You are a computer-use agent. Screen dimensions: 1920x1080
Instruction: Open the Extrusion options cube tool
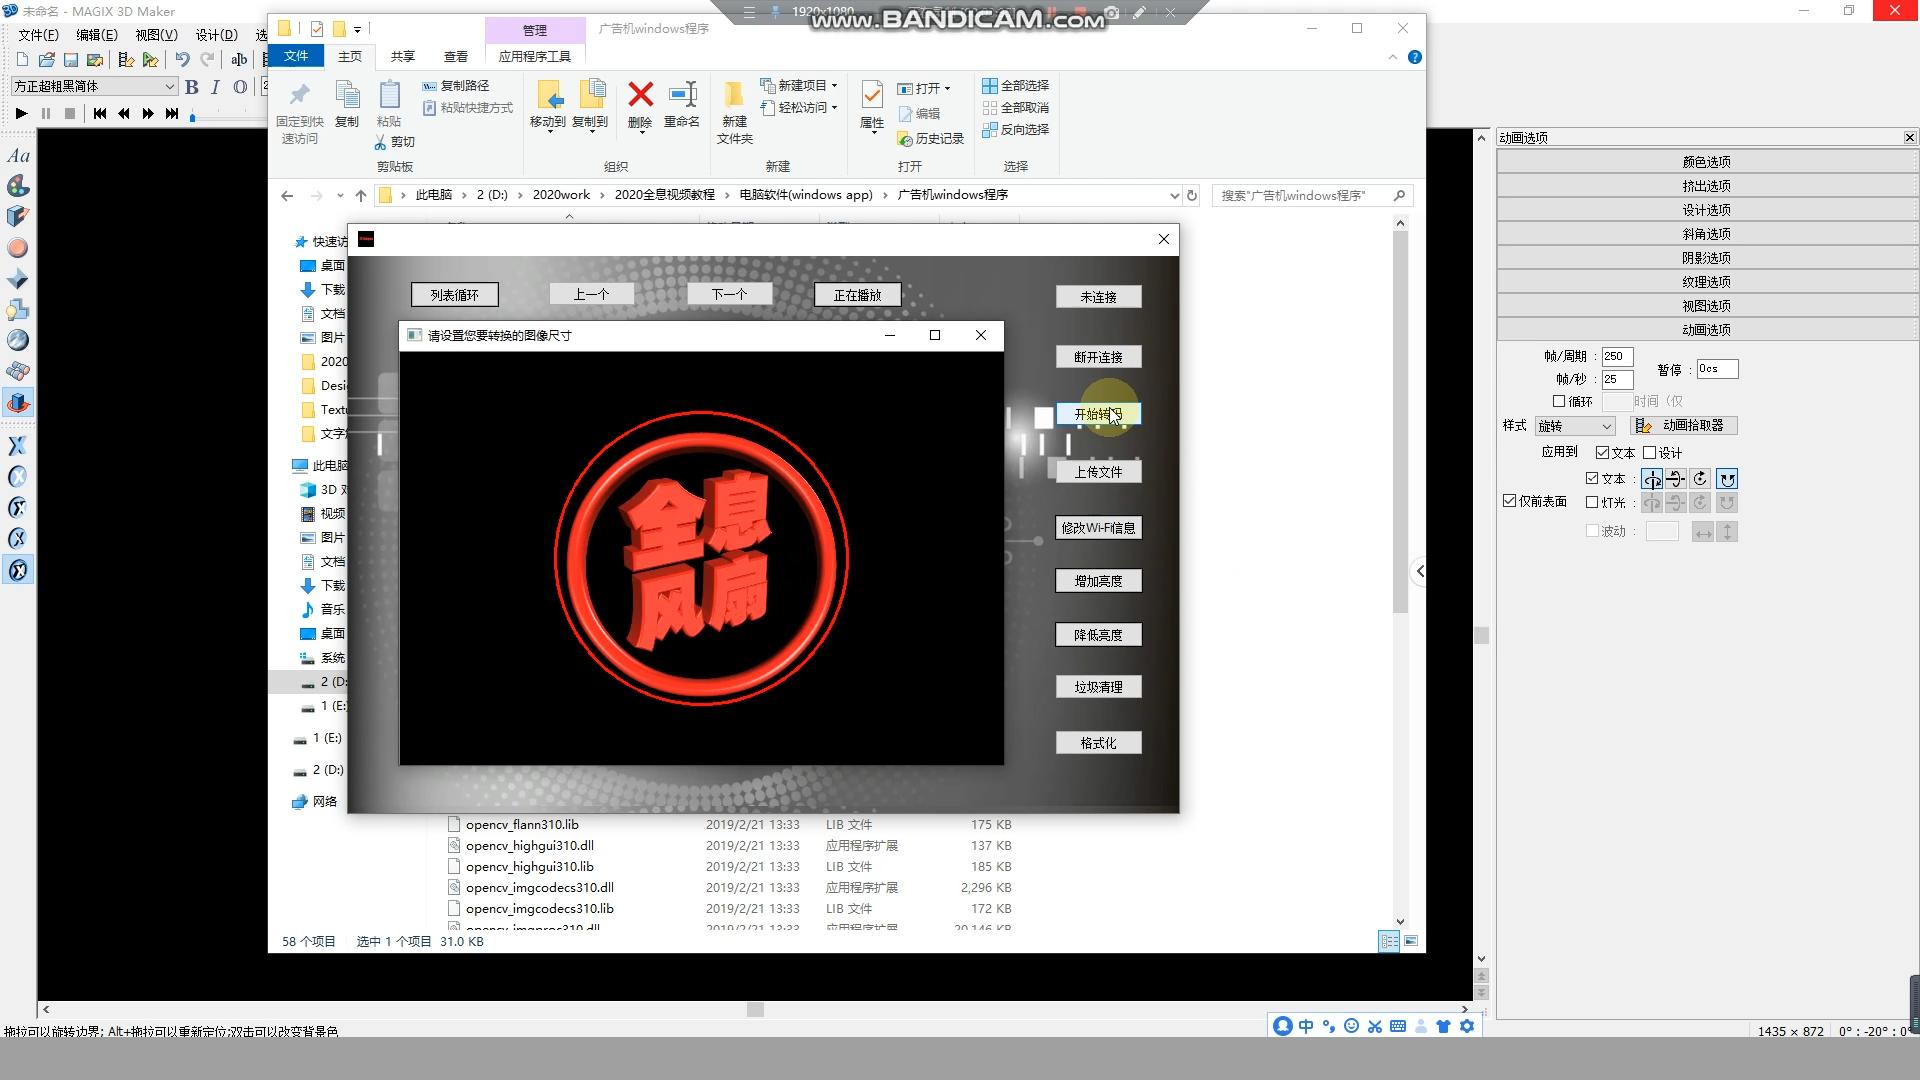tap(18, 217)
